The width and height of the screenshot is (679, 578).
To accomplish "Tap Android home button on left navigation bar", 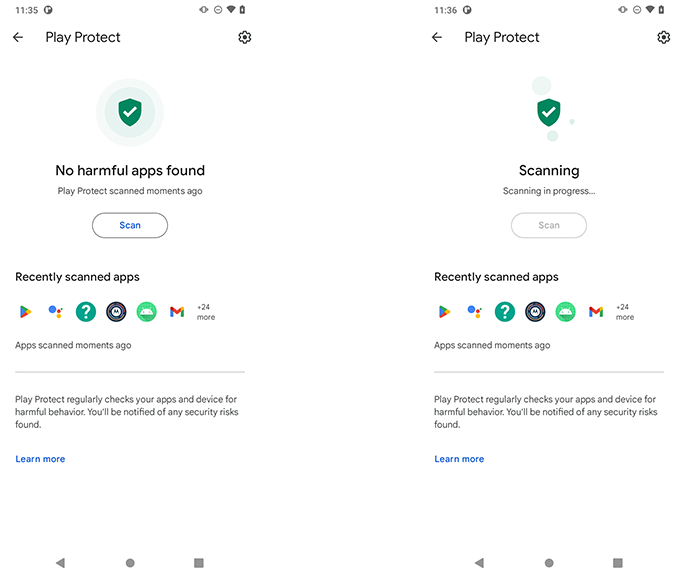I will tap(130, 562).
